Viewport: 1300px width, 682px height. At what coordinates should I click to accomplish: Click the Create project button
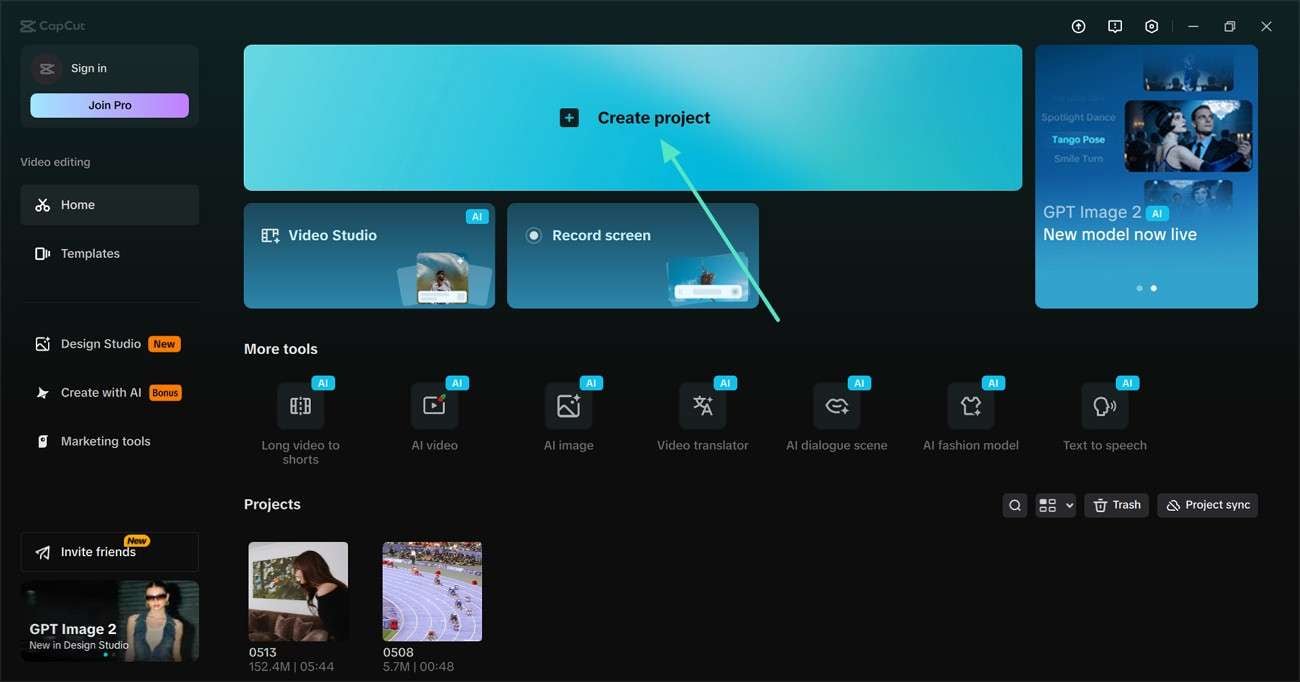633,118
